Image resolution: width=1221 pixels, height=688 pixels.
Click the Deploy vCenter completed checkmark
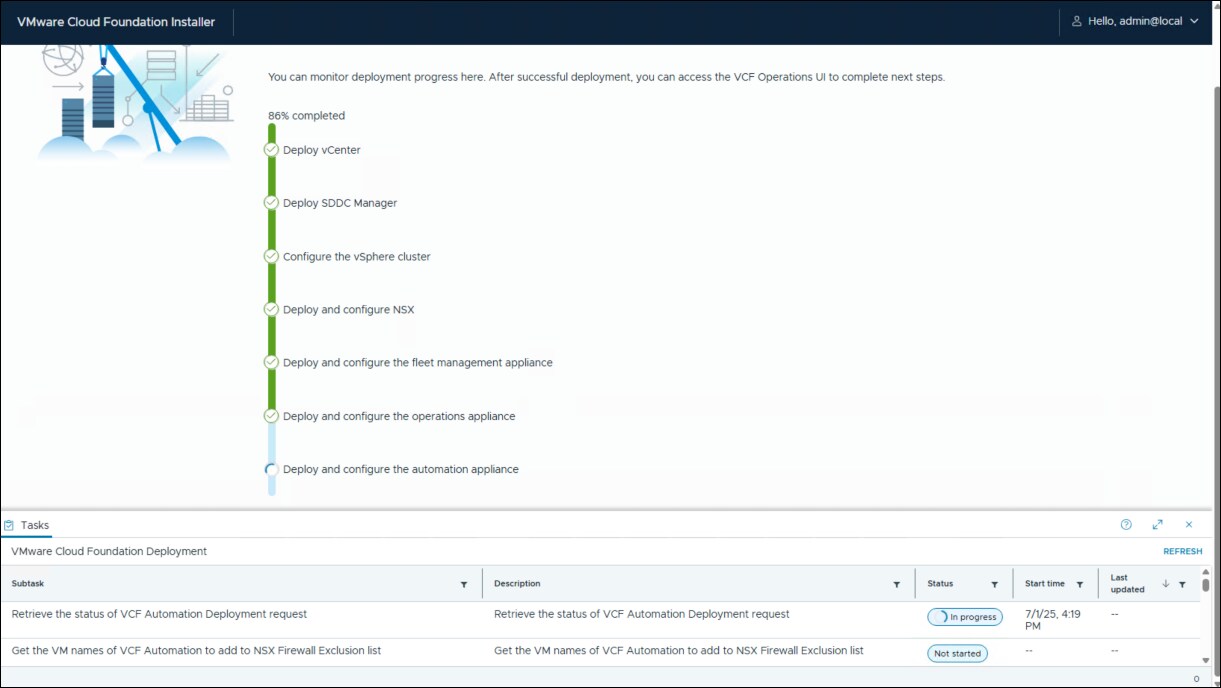tap(271, 150)
